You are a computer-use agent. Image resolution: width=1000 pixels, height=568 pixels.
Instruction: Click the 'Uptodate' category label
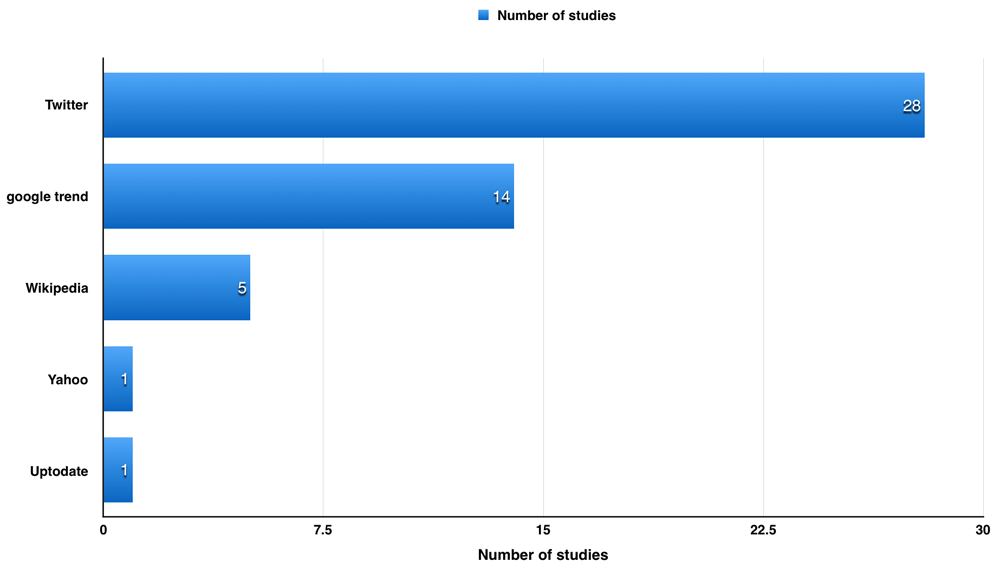pos(59,472)
